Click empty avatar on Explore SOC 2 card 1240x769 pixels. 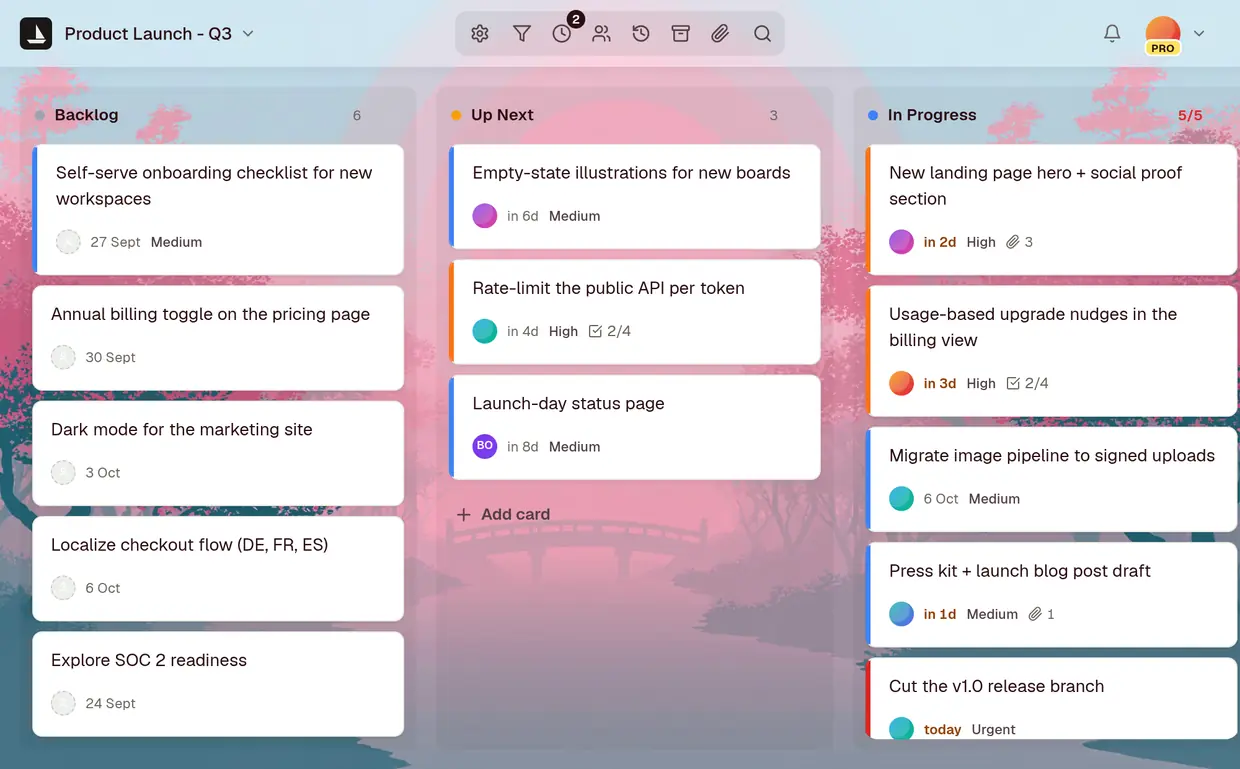(63, 703)
